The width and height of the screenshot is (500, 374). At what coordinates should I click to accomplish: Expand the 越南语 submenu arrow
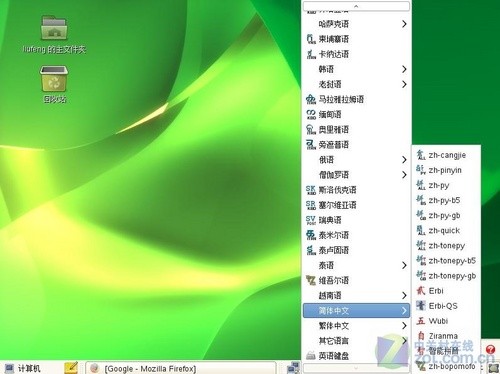pyautogui.click(x=404, y=295)
